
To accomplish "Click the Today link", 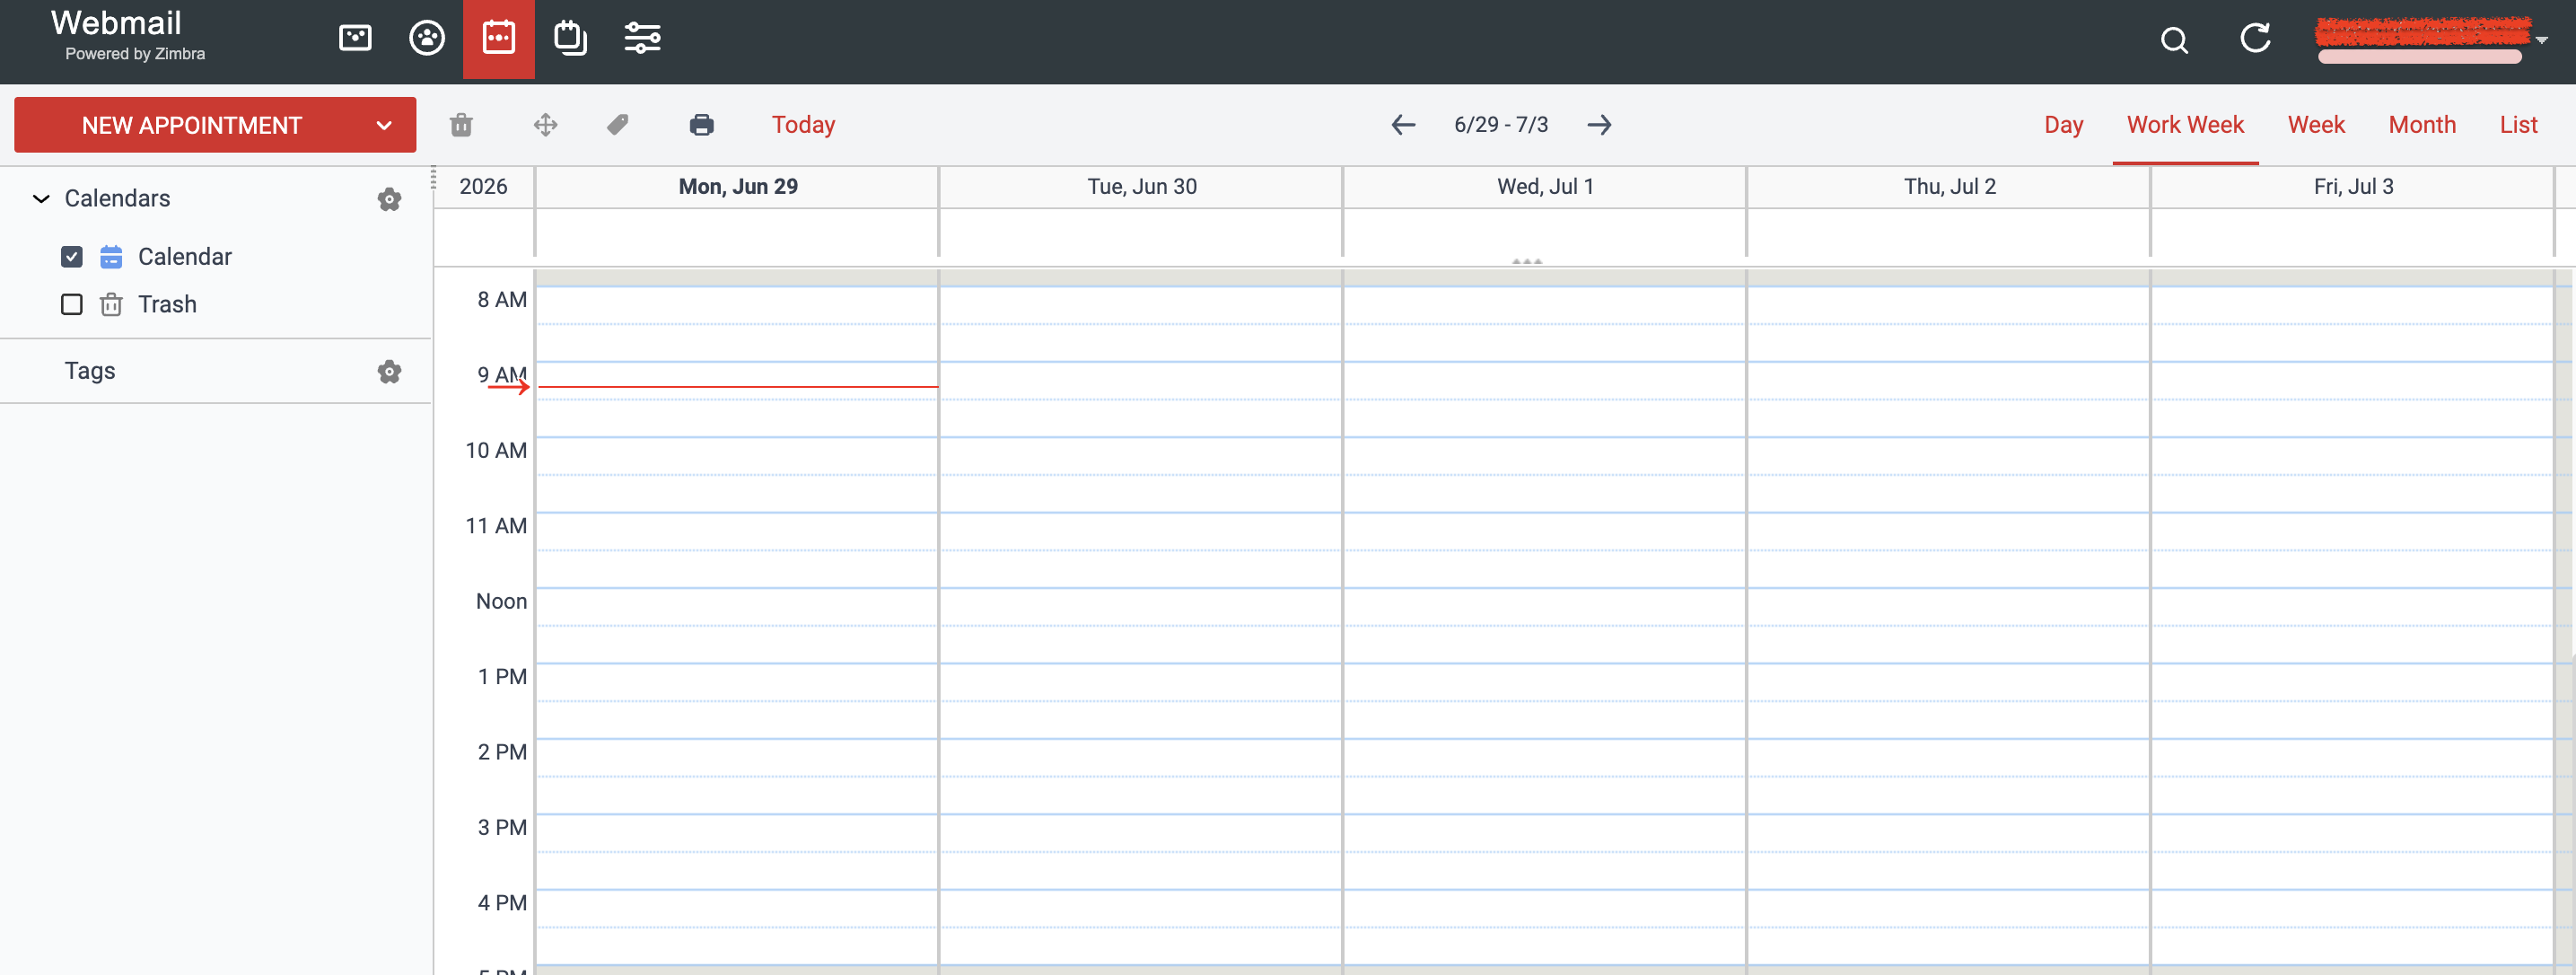I will click(x=803, y=125).
